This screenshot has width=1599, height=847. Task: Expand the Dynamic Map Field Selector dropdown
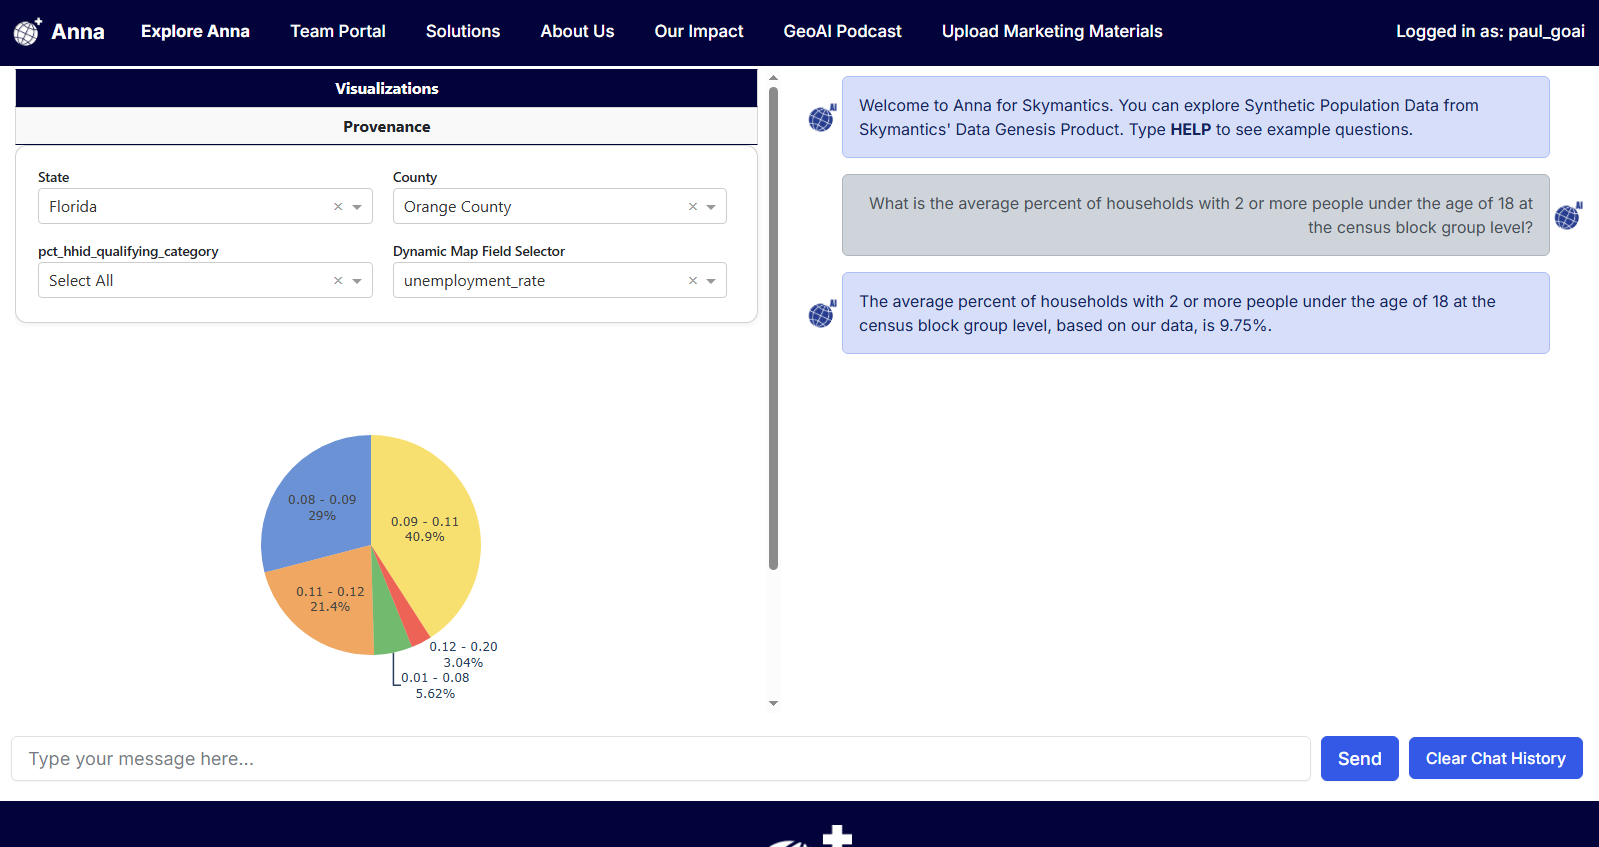711,281
